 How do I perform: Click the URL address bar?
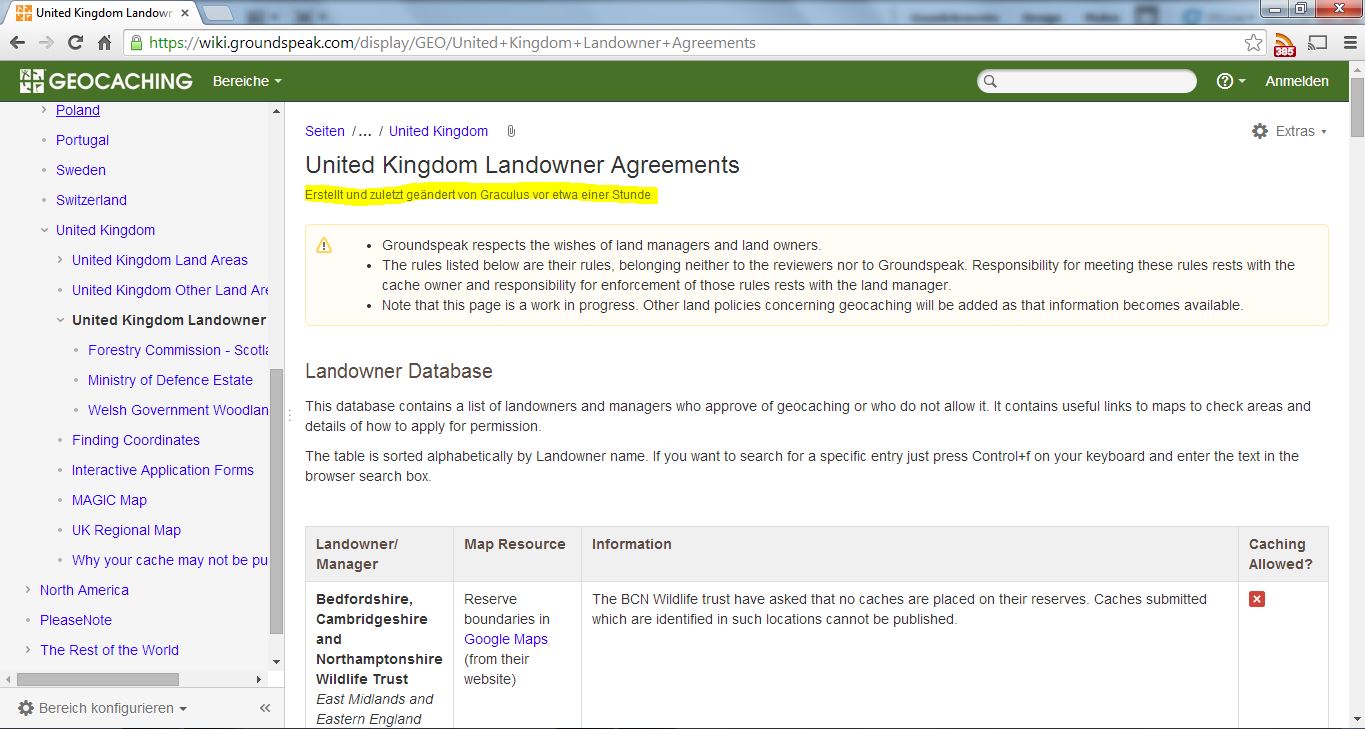[695, 43]
